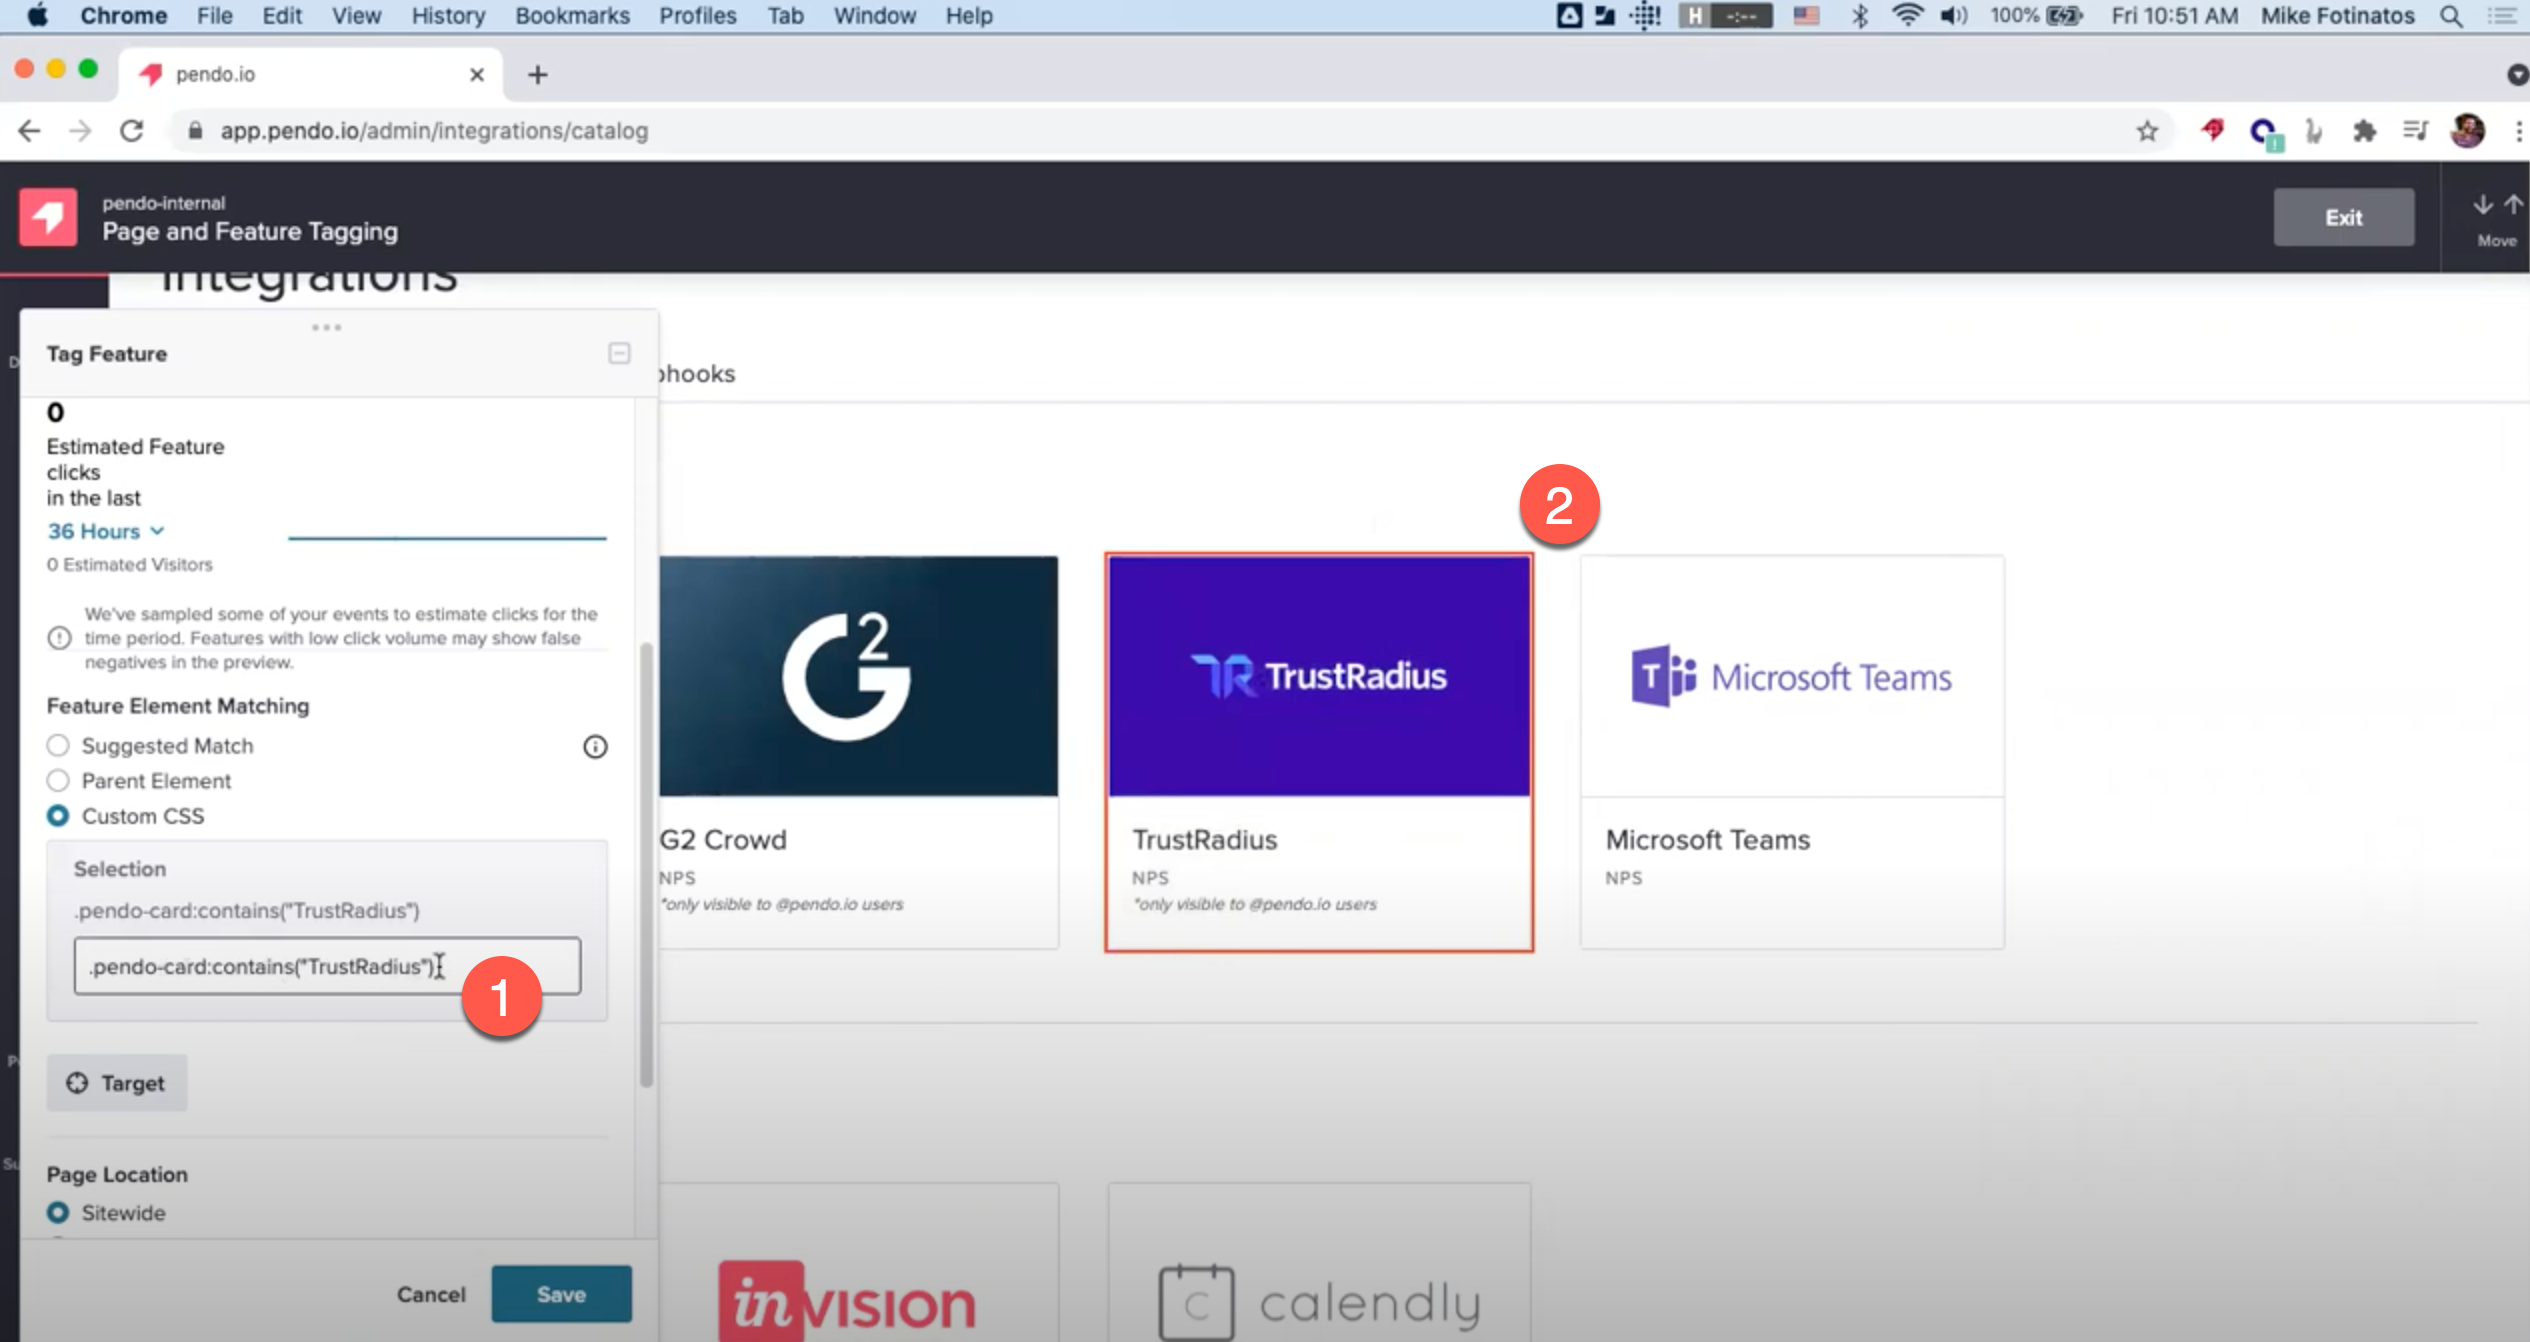Image resolution: width=2530 pixels, height=1342 pixels.
Task: Click the Chrome app menu
Action: pos(123,16)
